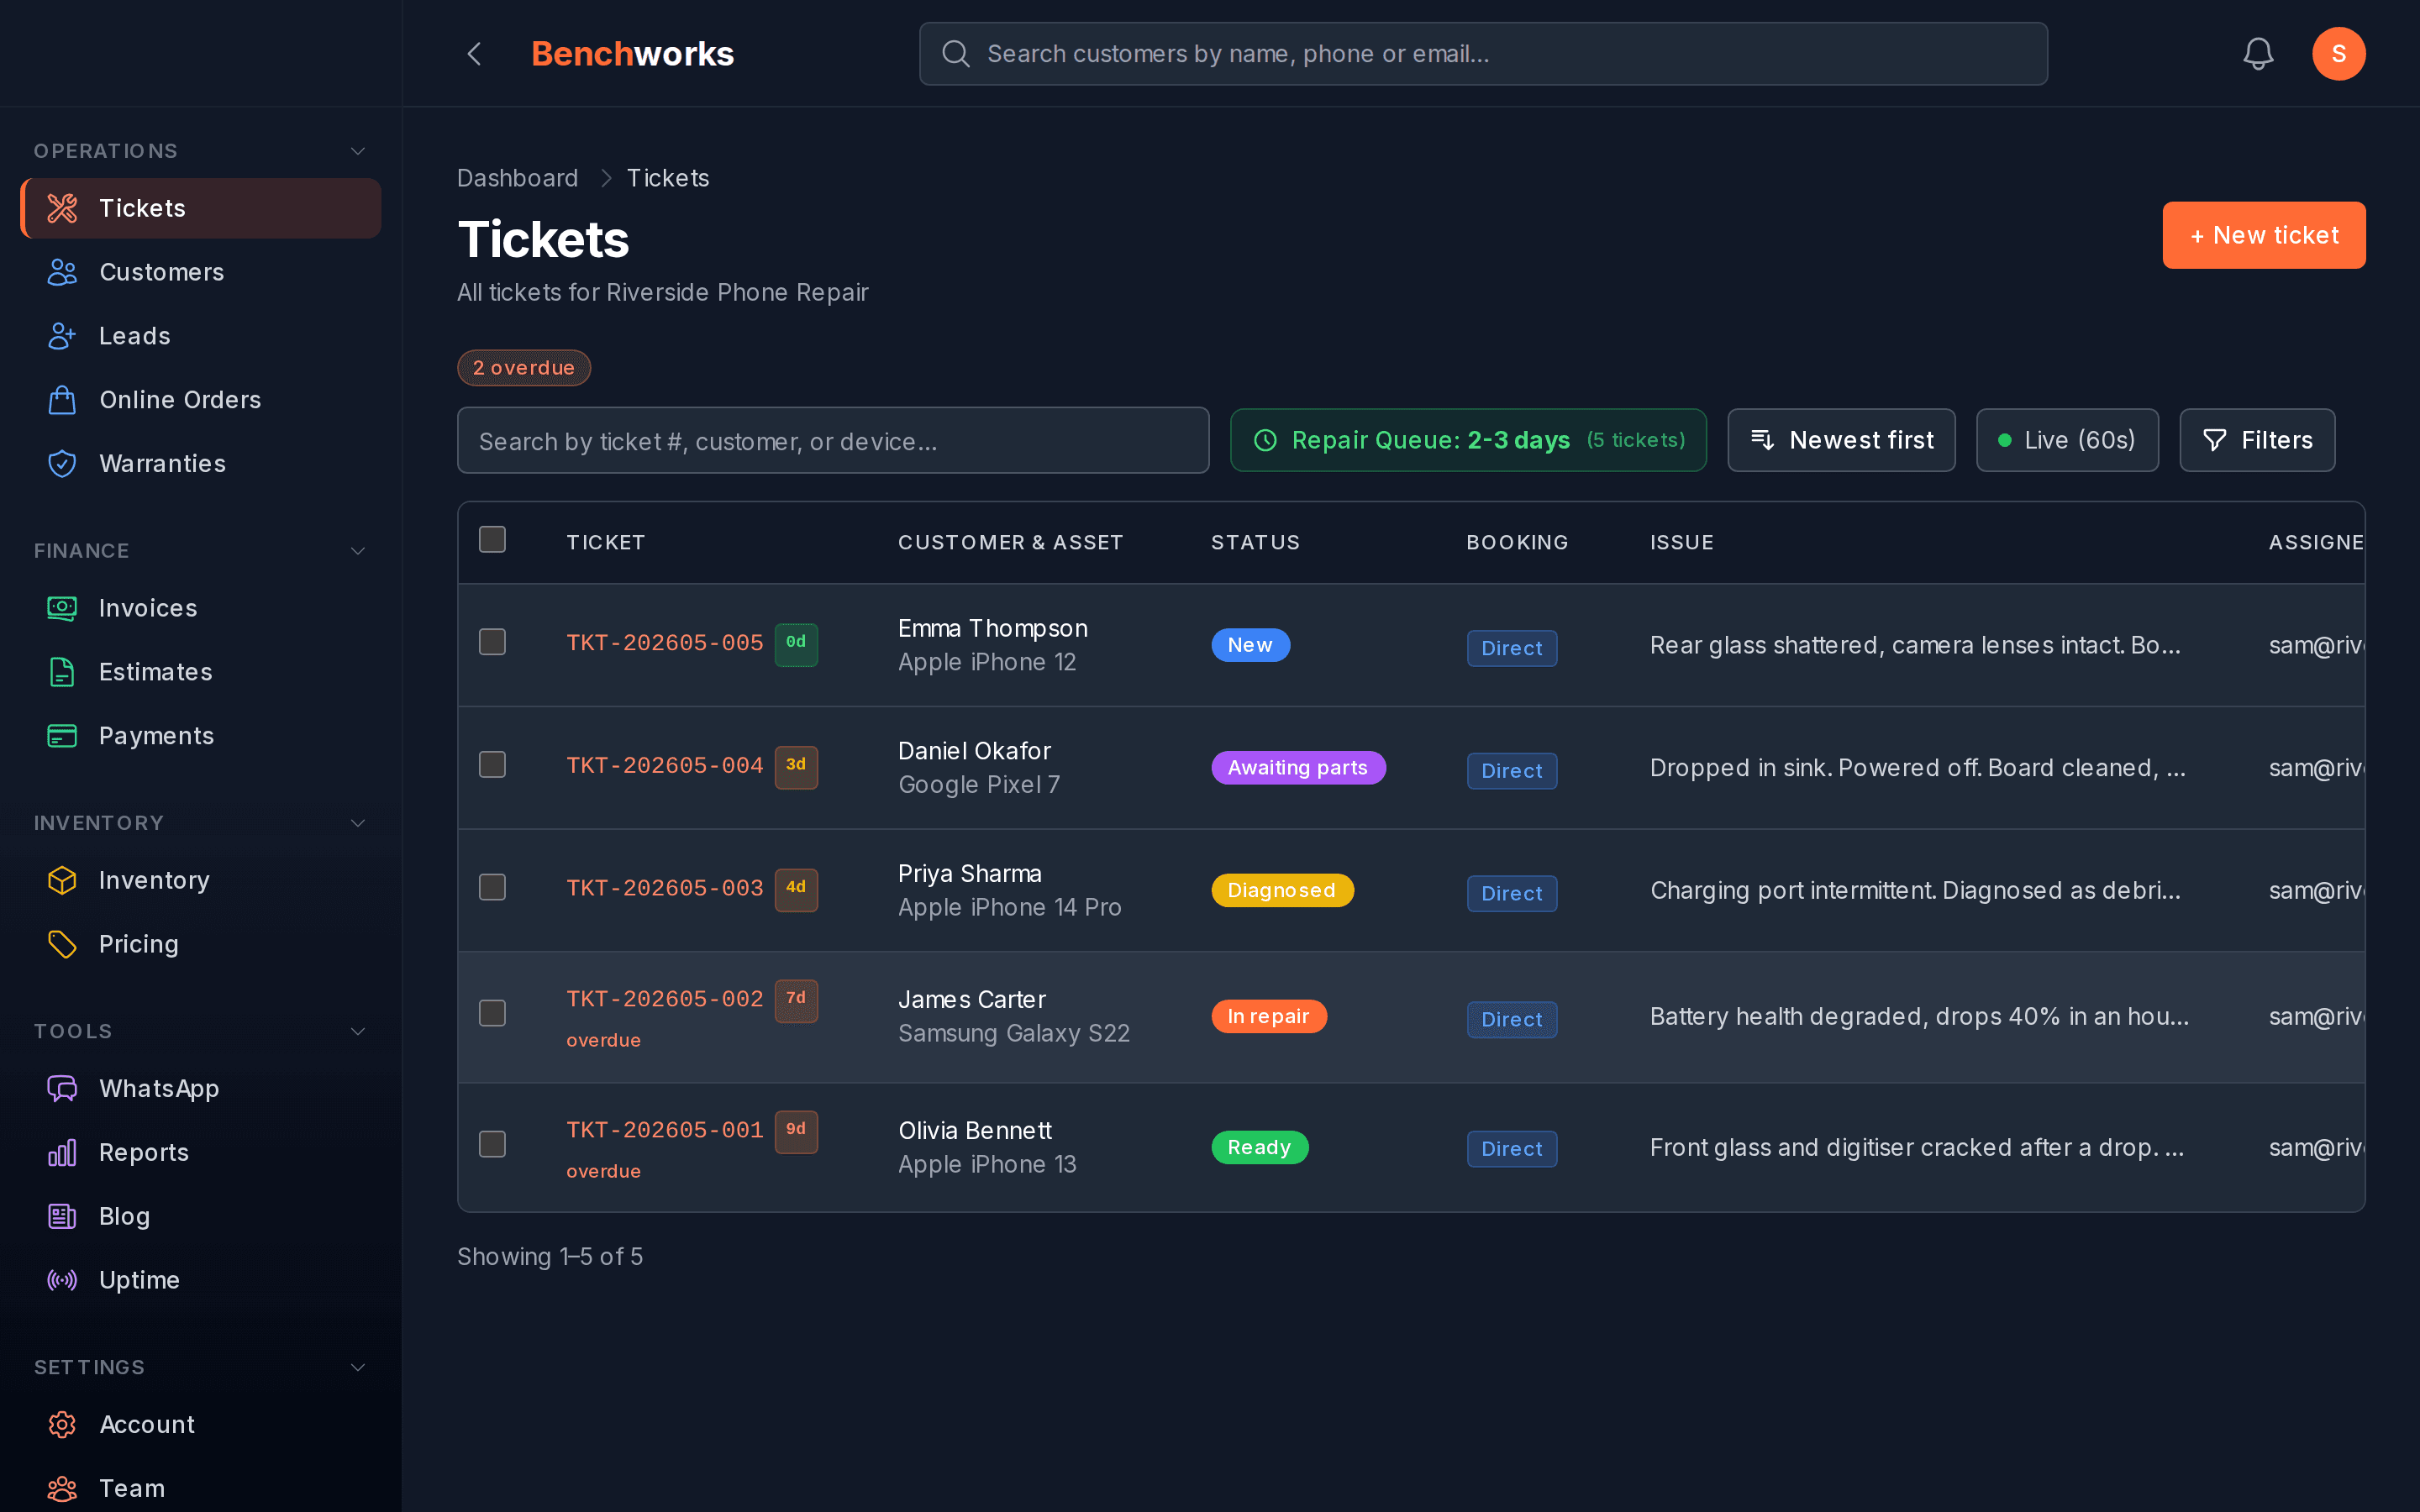Click Direct booking tag for Olivia Bennett
The height and width of the screenshot is (1512, 2420).
[x=1512, y=1149]
